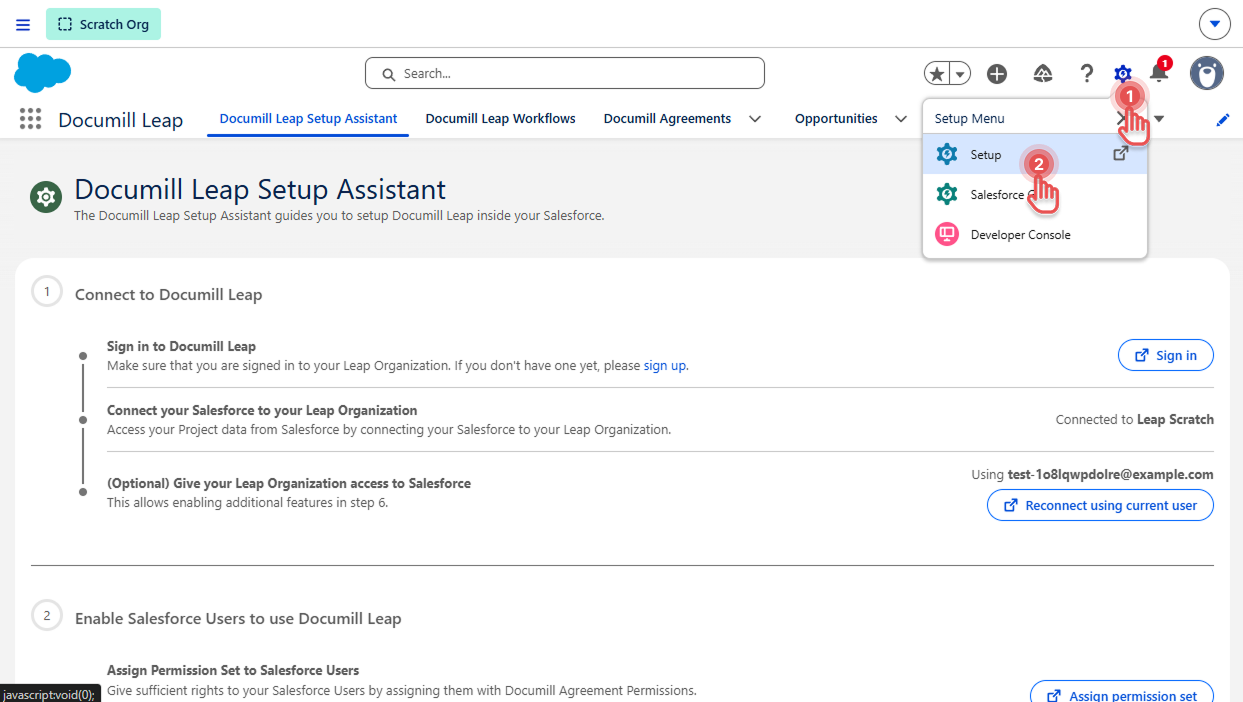This screenshot has width=1243, height=702.
Task: Open Global Actions plus icon
Action: point(997,73)
